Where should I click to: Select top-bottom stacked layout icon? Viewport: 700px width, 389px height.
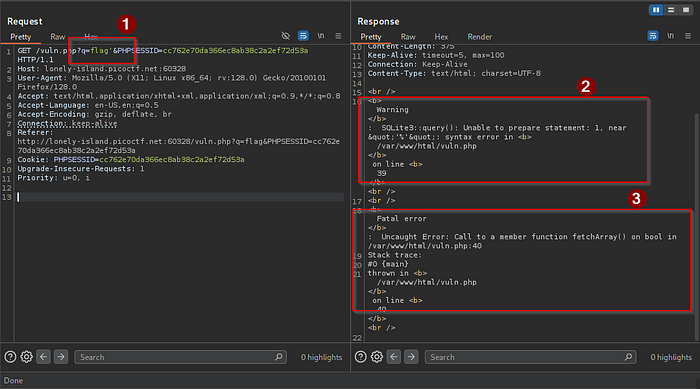click(x=671, y=10)
